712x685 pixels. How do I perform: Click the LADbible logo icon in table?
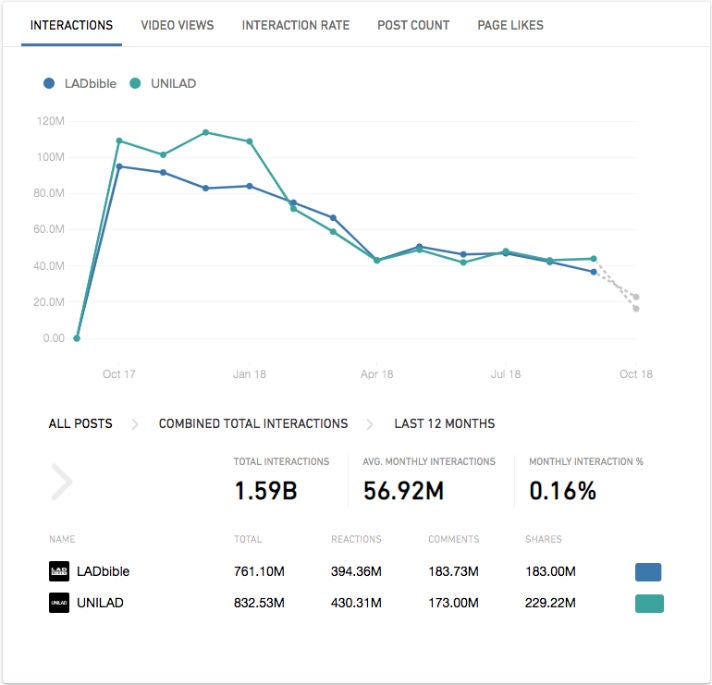tap(59, 571)
